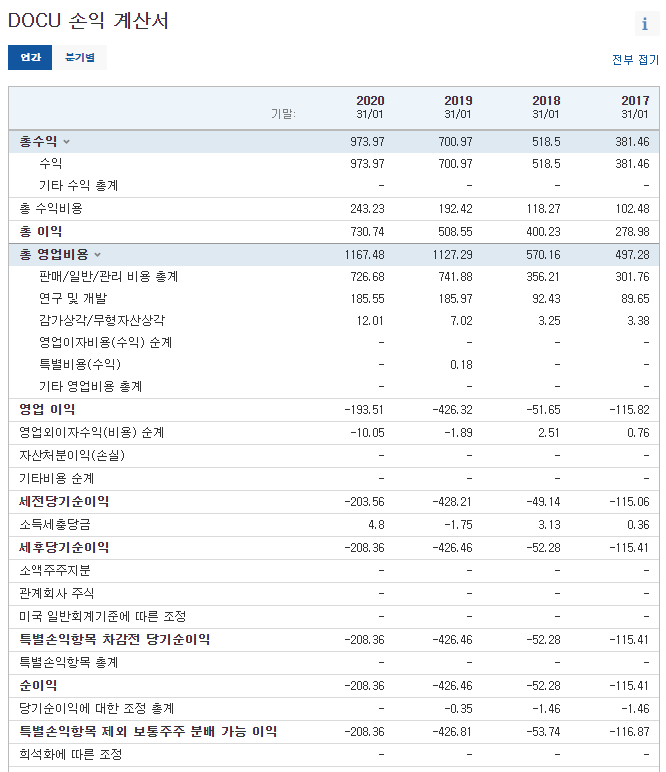Click the 2017 연구 및 개발 value 89.65
666x772 pixels.
[x=635, y=299]
